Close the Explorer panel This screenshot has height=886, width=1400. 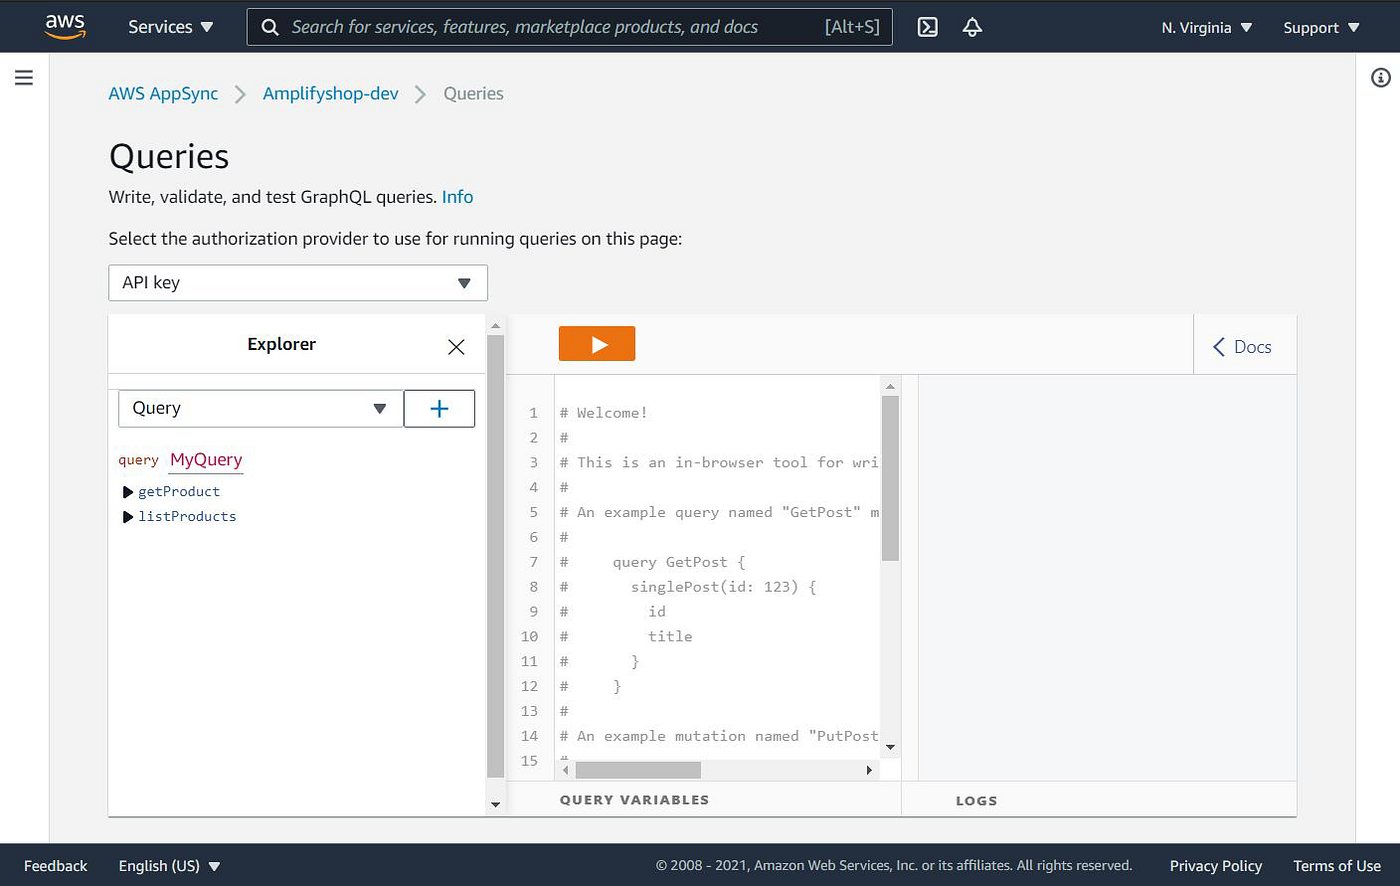pos(456,347)
